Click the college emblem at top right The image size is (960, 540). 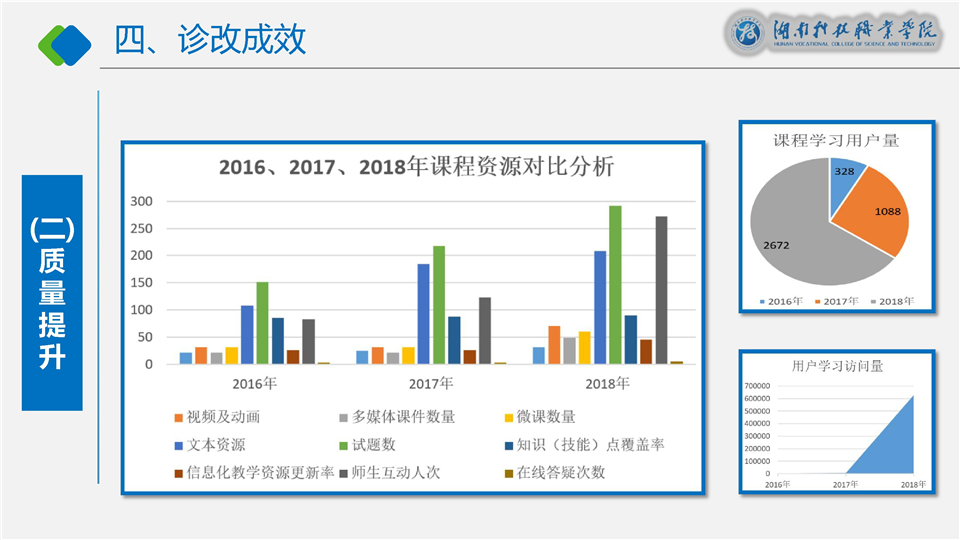pyautogui.click(x=746, y=33)
